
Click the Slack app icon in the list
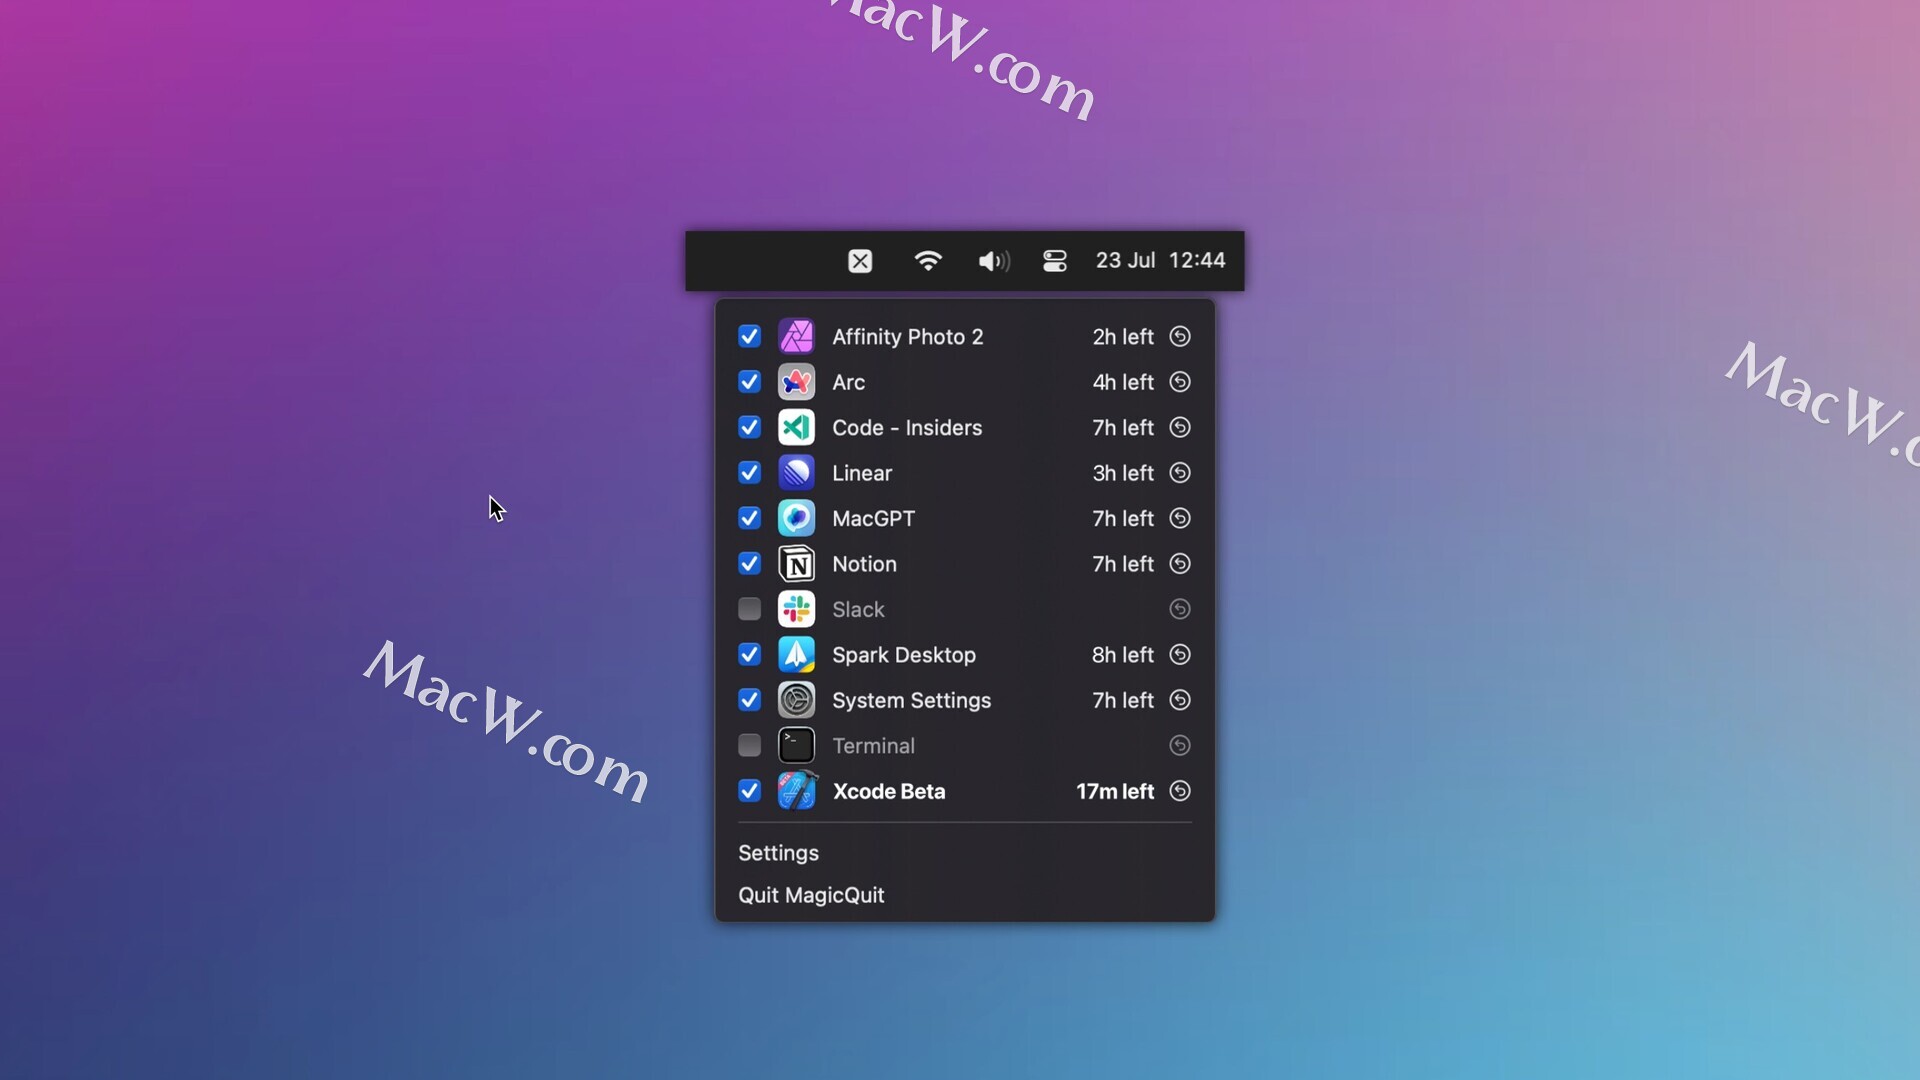[796, 609]
